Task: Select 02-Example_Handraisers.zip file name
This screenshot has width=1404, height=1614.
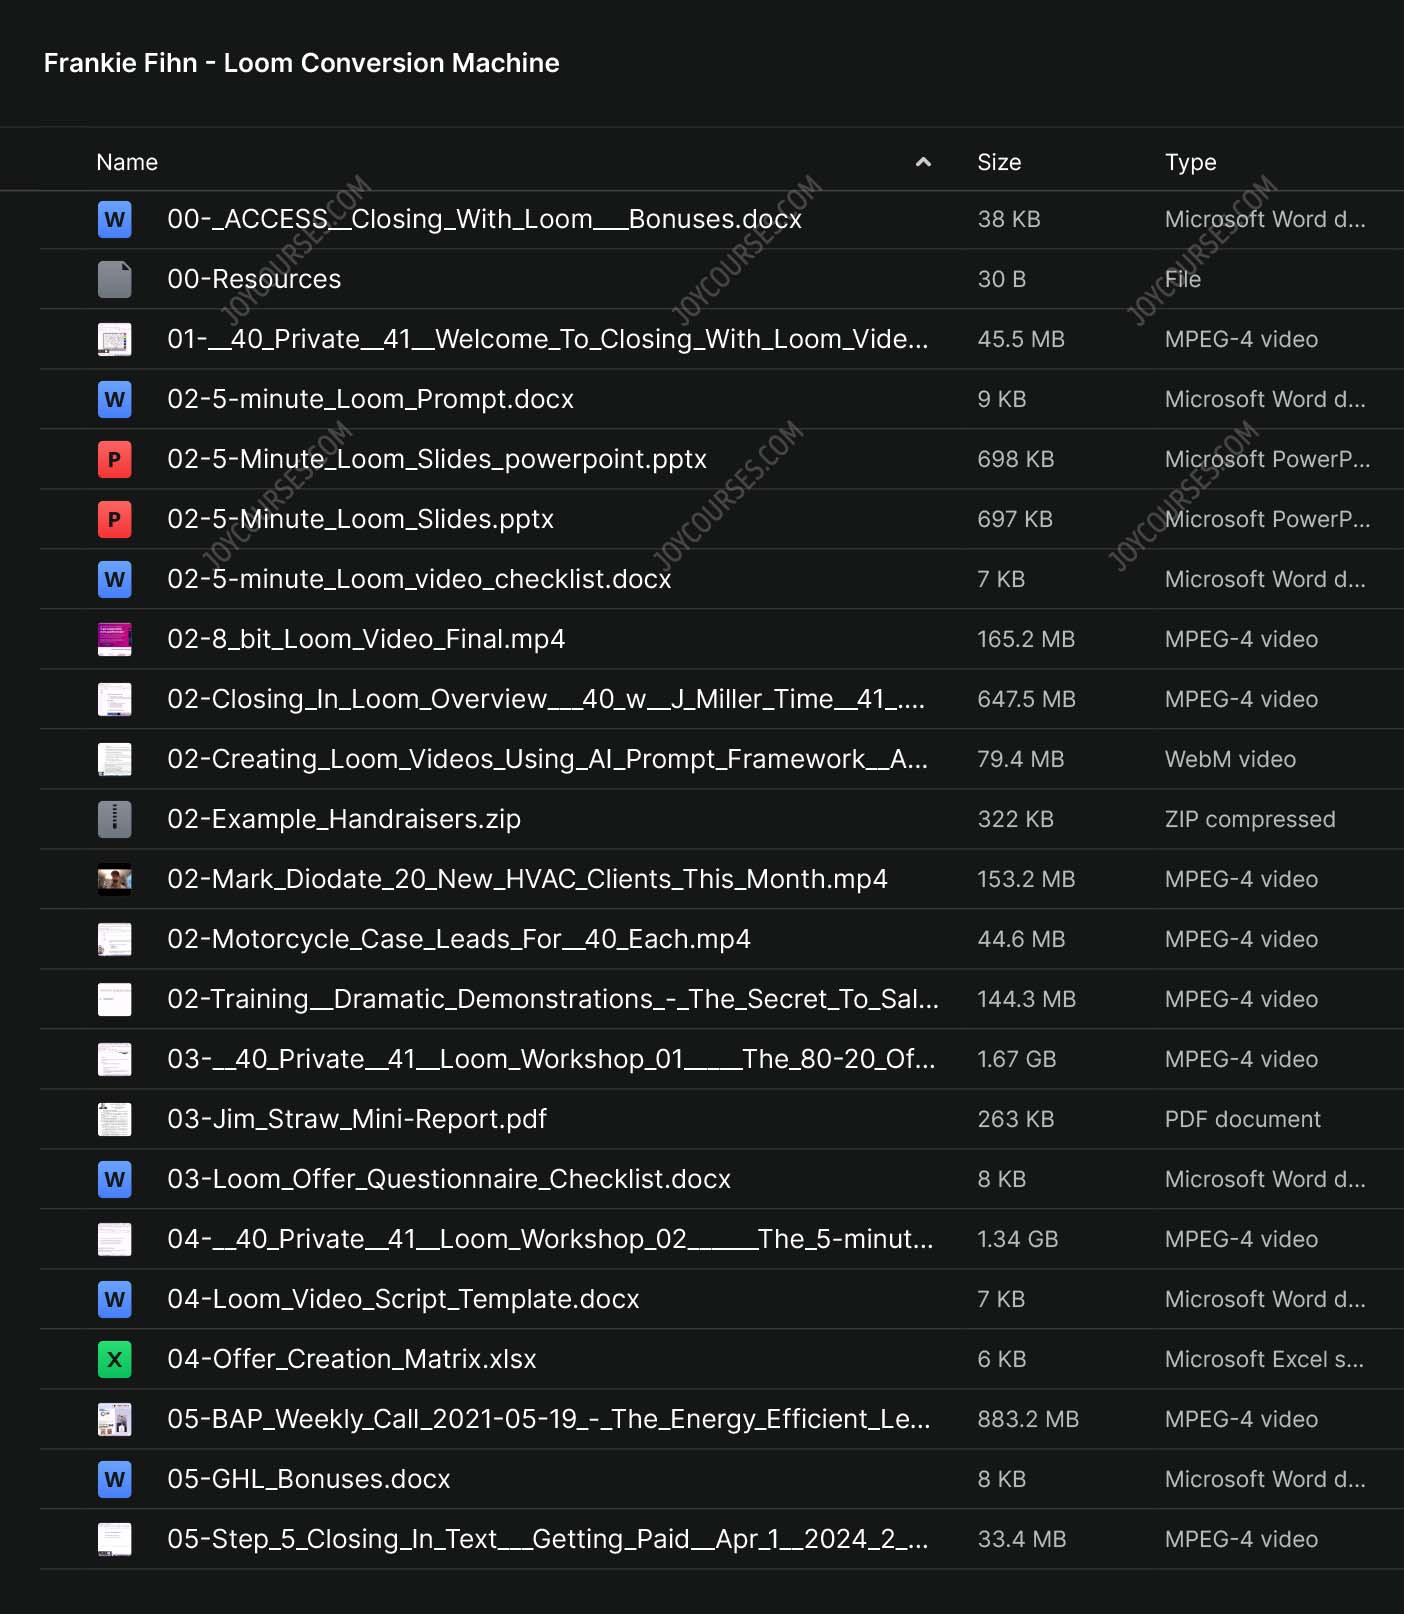Action: [x=344, y=819]
